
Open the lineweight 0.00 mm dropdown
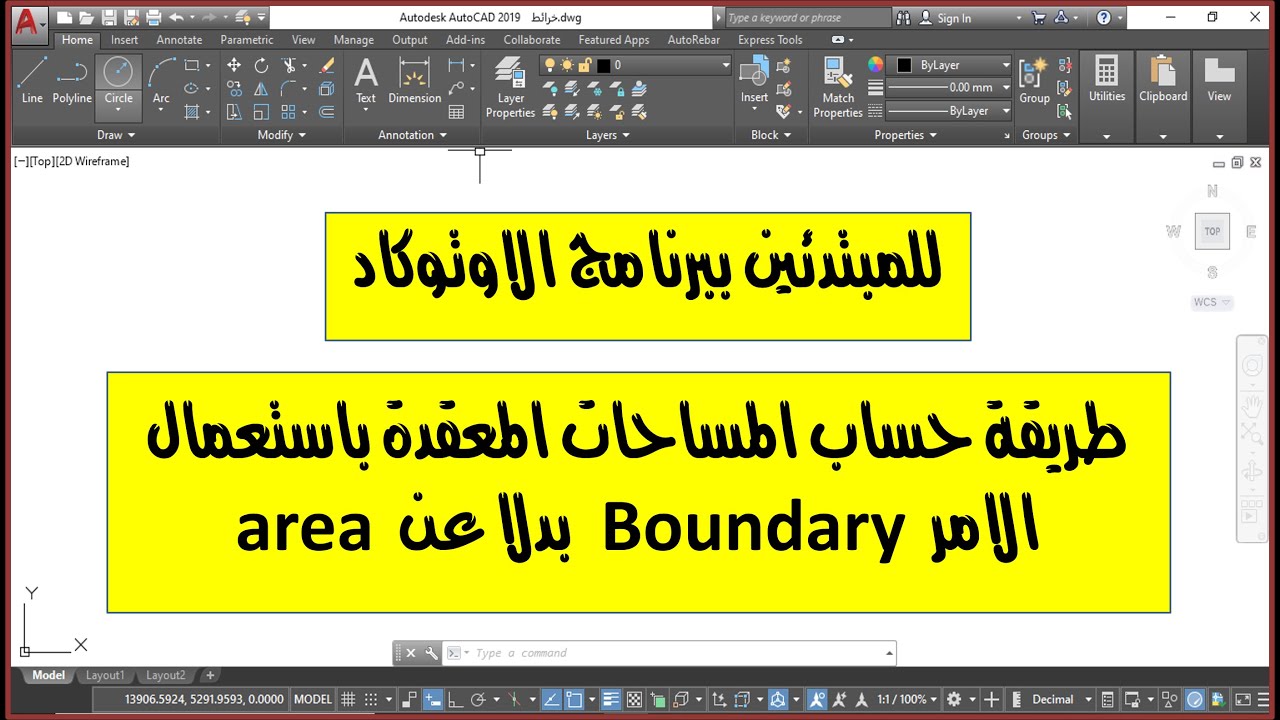point(950,88)
